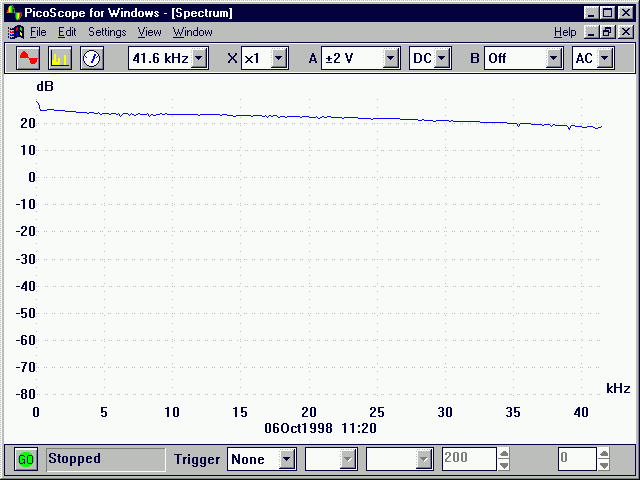Click the trigger delay field showing 0
640x480 pixels.
(577, 459)
